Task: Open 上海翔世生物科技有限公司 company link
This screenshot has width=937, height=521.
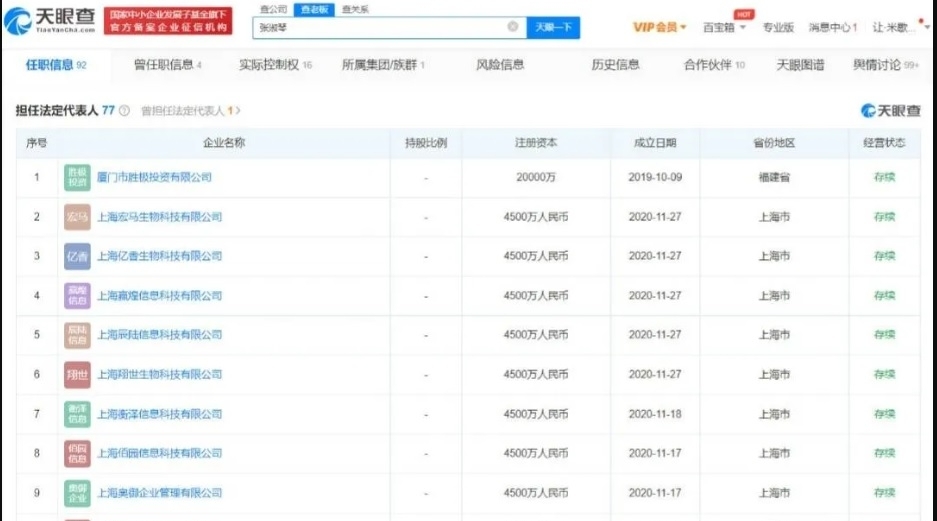Action: click(x=160, y=375)
